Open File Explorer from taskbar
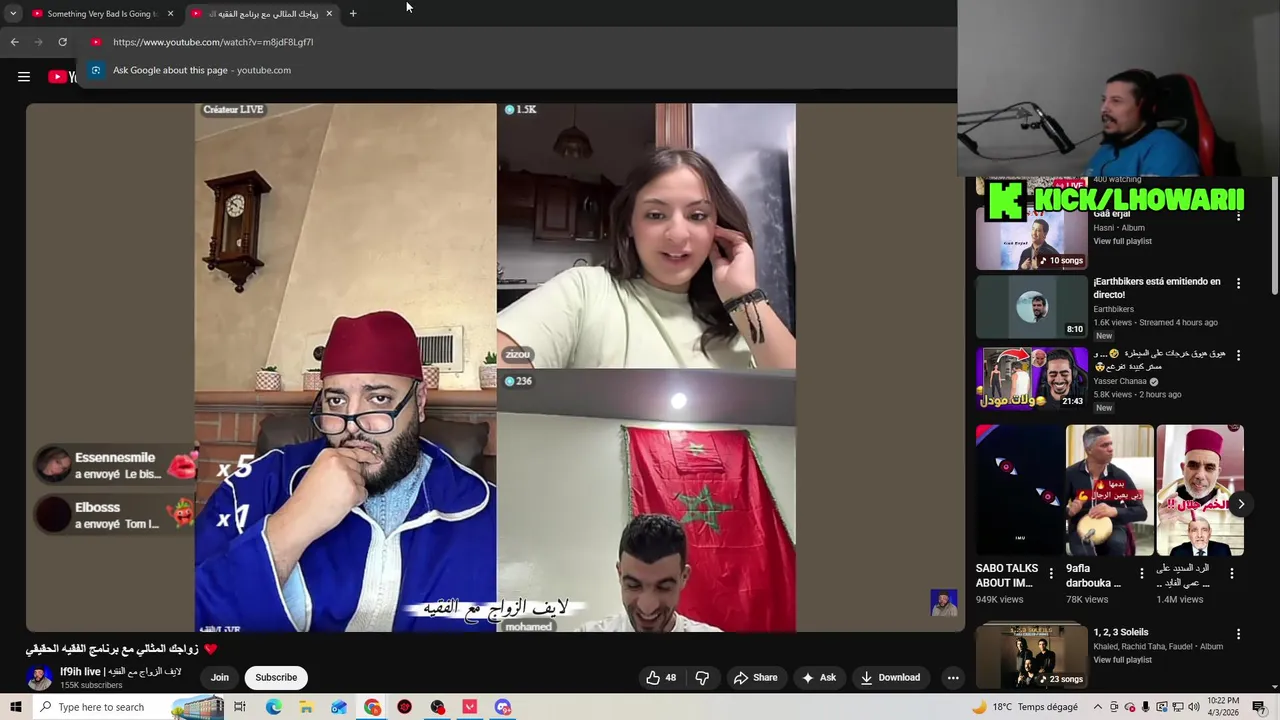This screenshot has width=1280, height=720. click(x=306, y=707)
